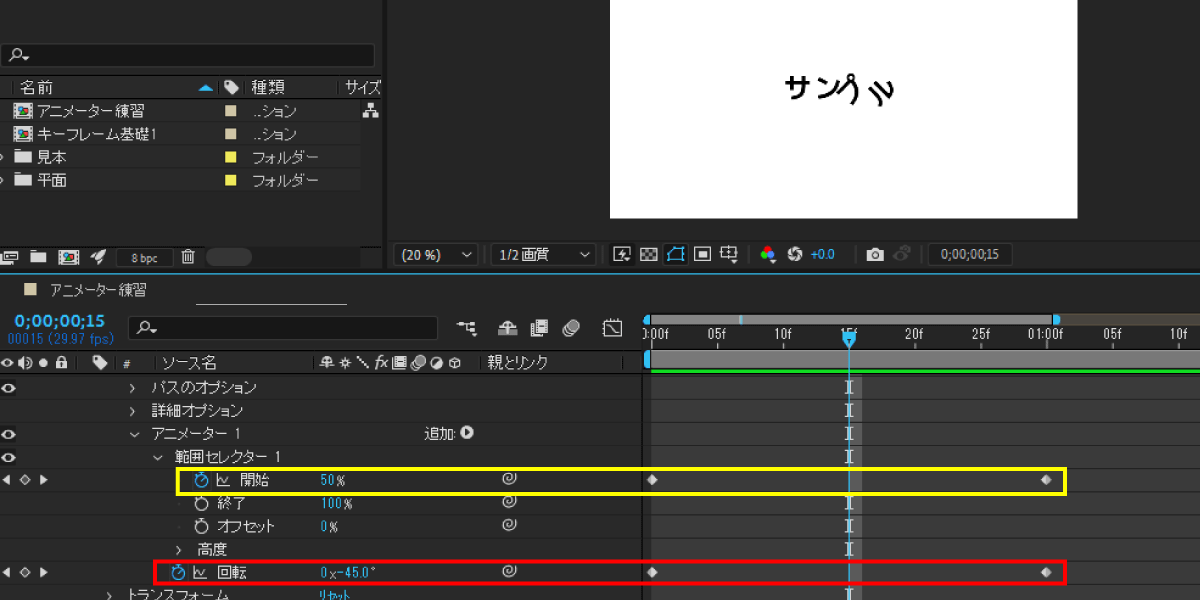Open graph editor icon for 回転
The width and height of the screenshot is (1200, 600).
(200, 572)
